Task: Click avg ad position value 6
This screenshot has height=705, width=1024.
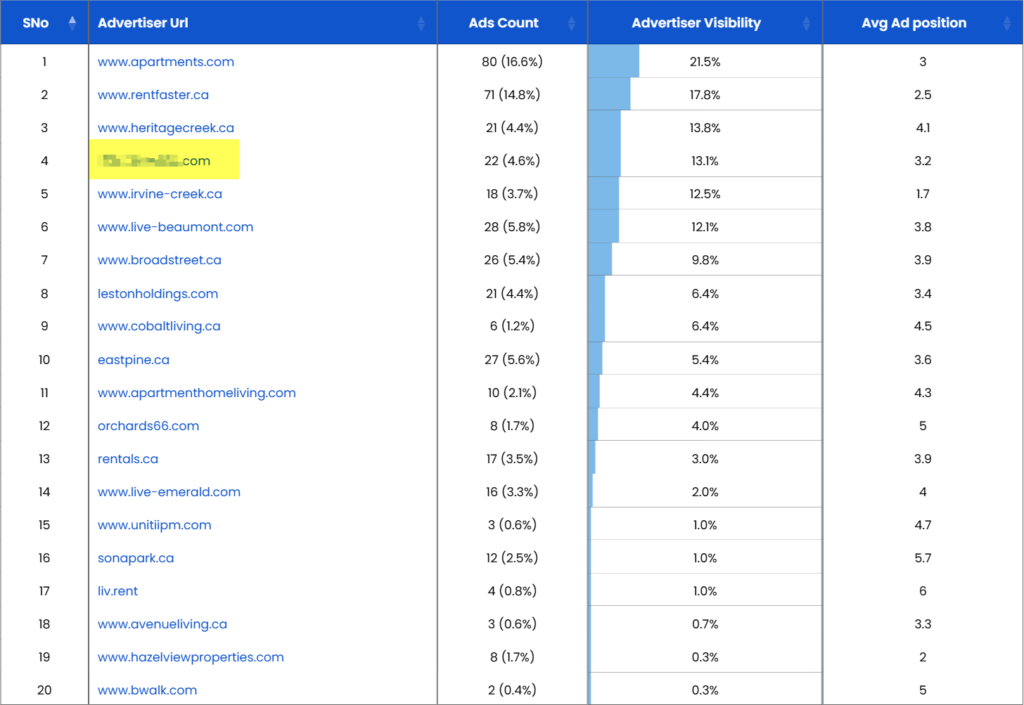Action: tap(923, 591)
